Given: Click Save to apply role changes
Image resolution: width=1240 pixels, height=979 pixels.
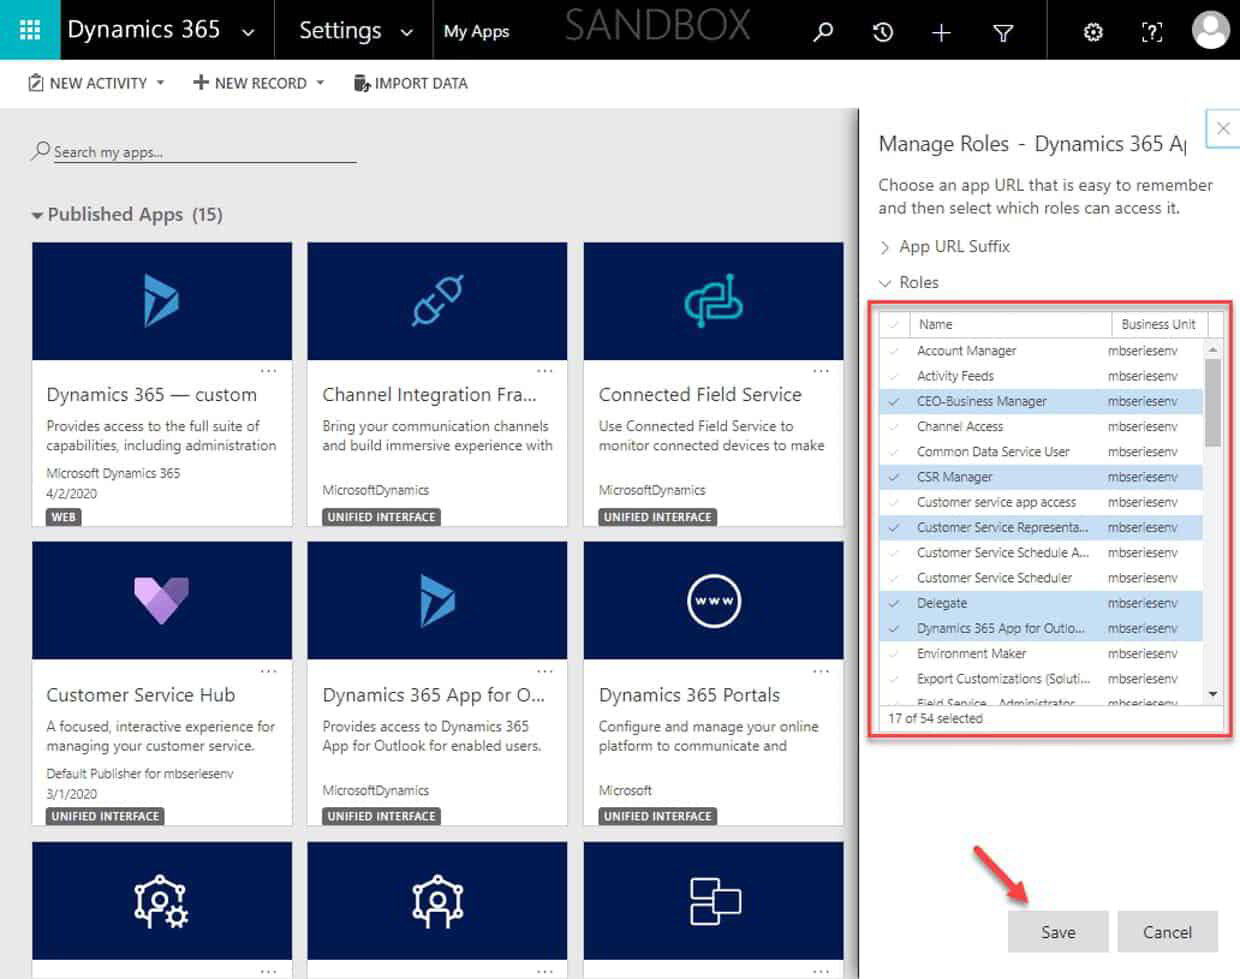Looking at the screenshot, I should pyautogui.click(x=1057, y=931).
